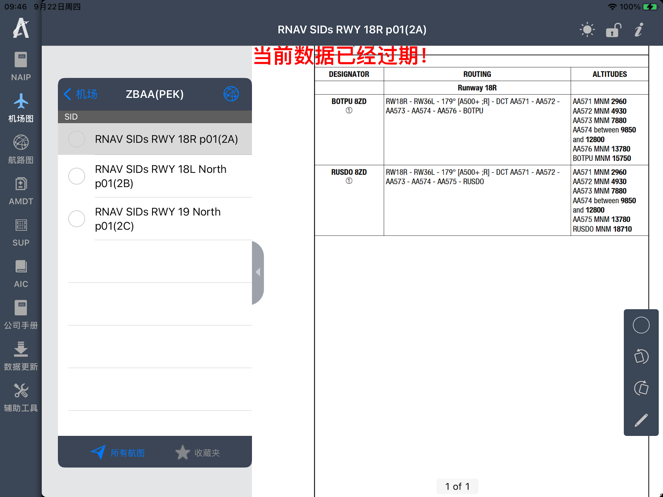
Task: Select radio button for RWY 18L North
Action: click(77, 177)
